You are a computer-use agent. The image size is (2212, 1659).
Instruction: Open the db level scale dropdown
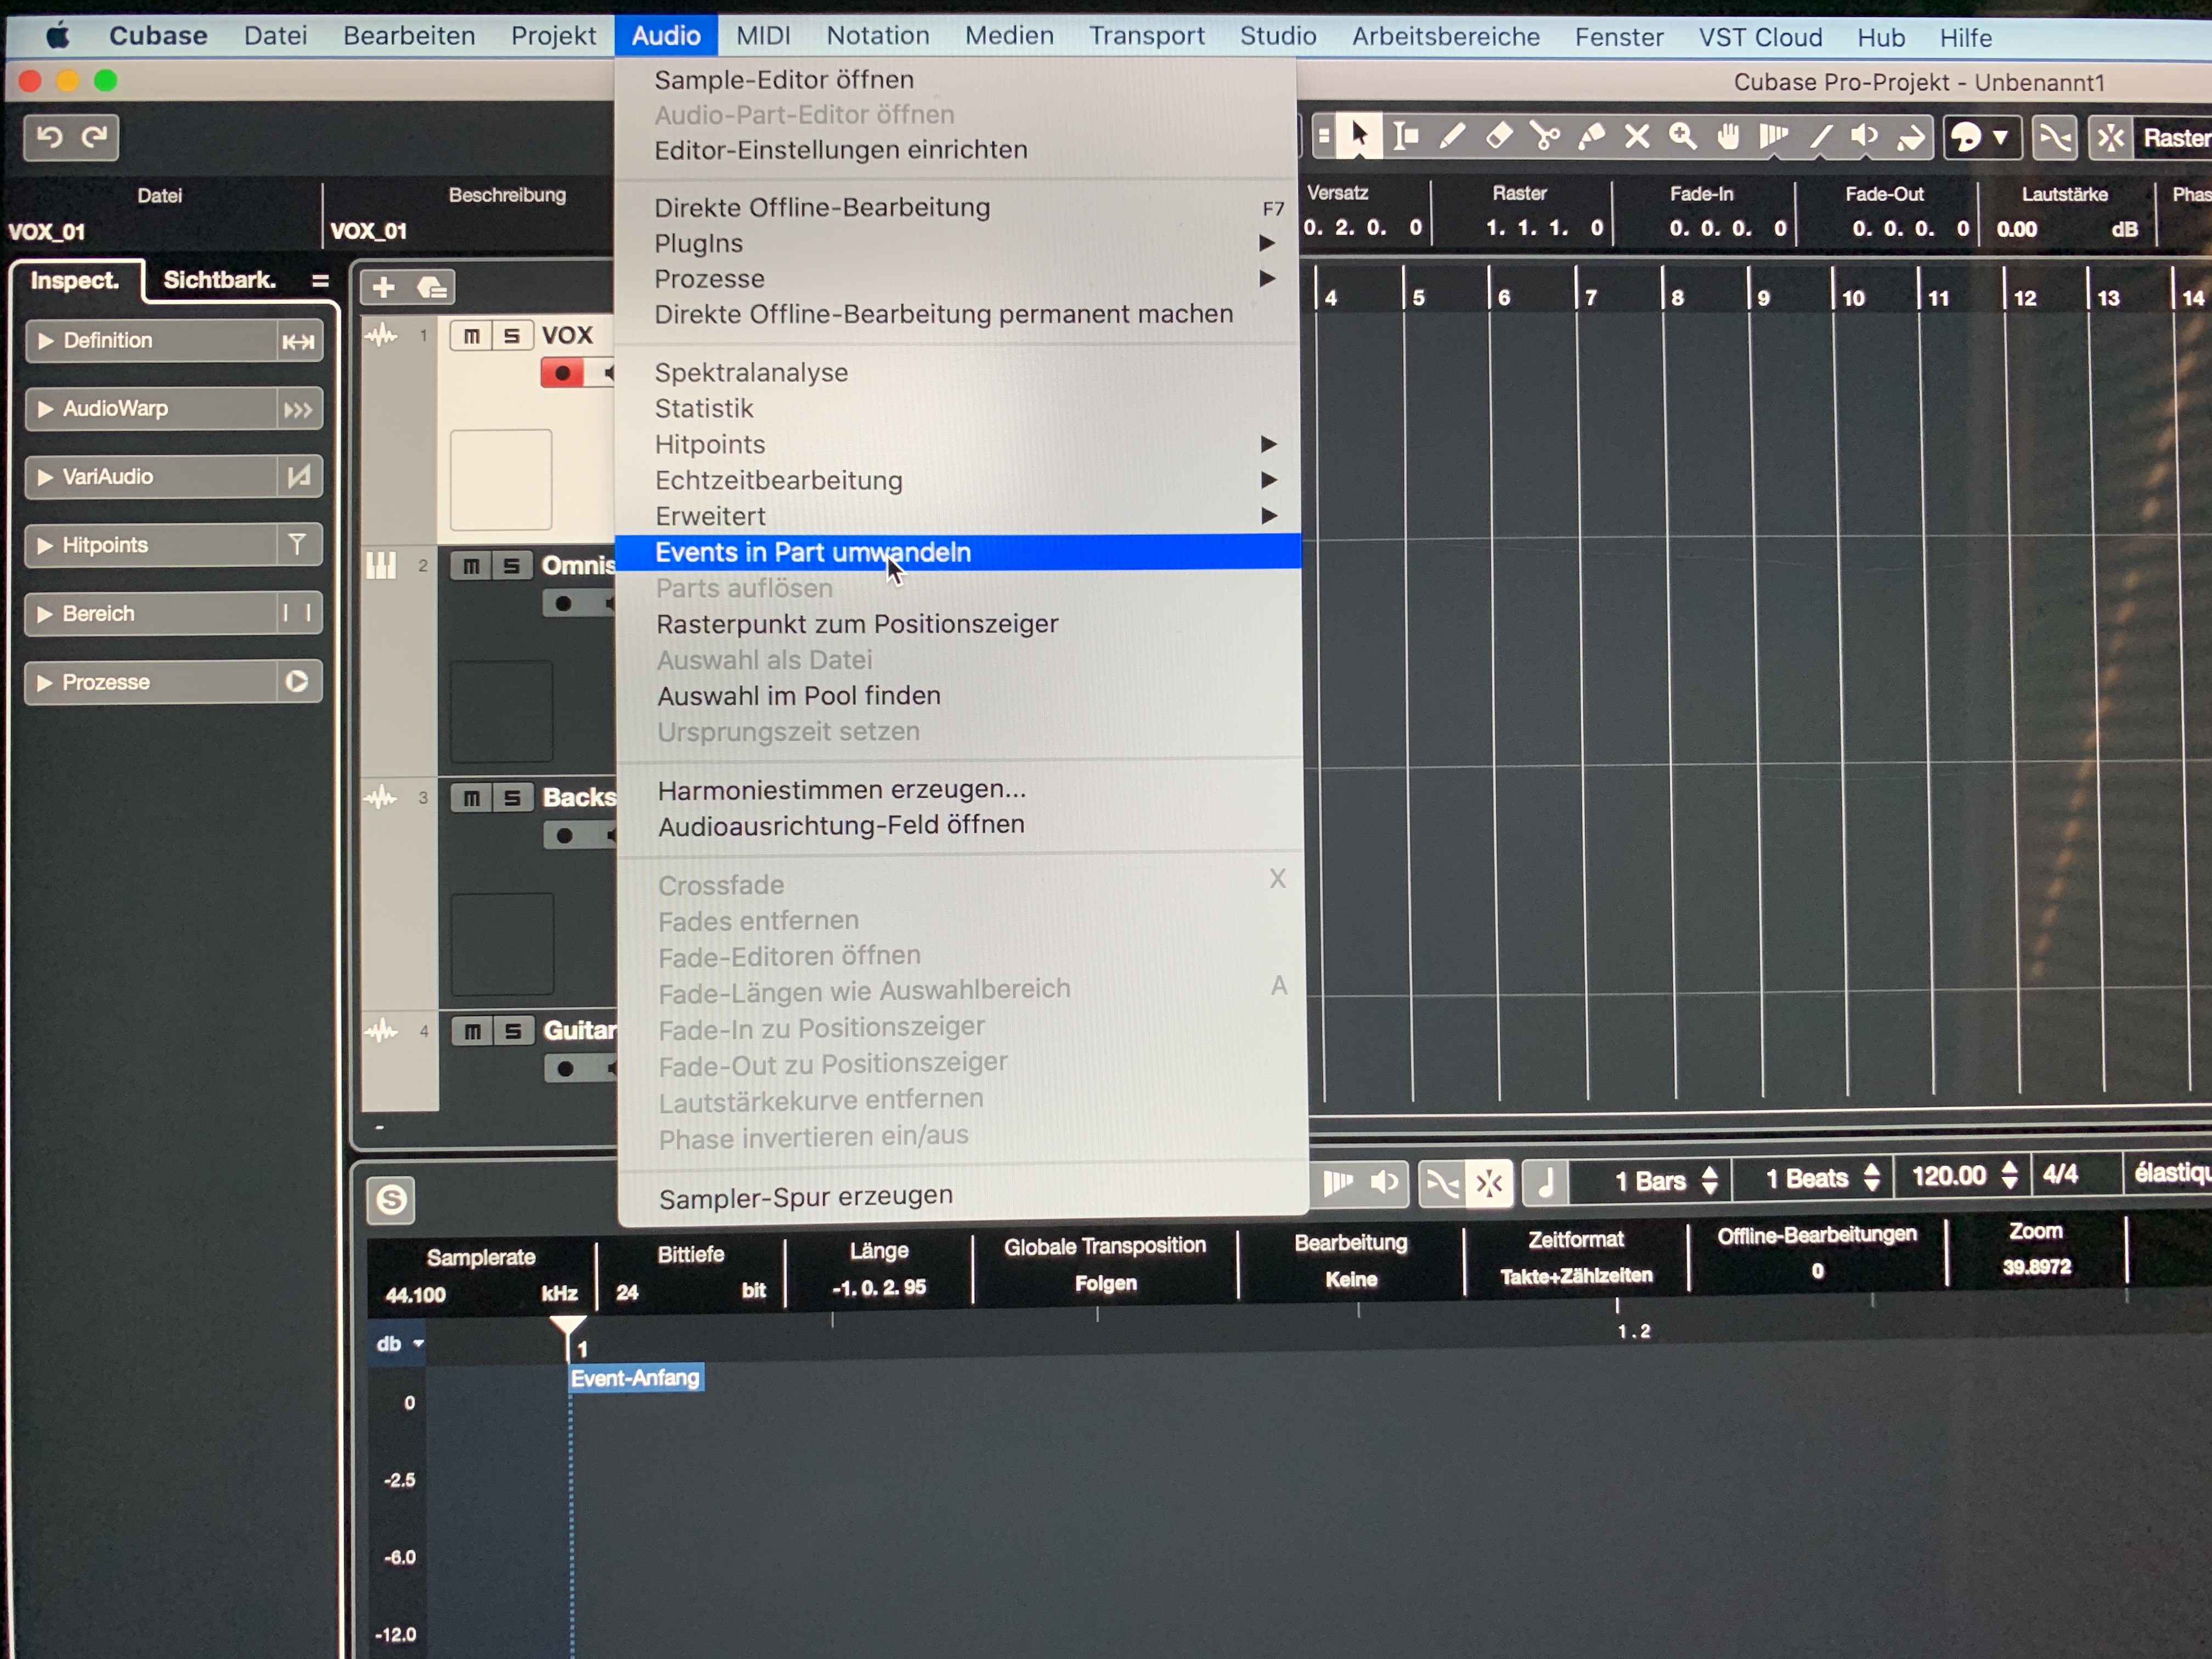point(400,1344)
